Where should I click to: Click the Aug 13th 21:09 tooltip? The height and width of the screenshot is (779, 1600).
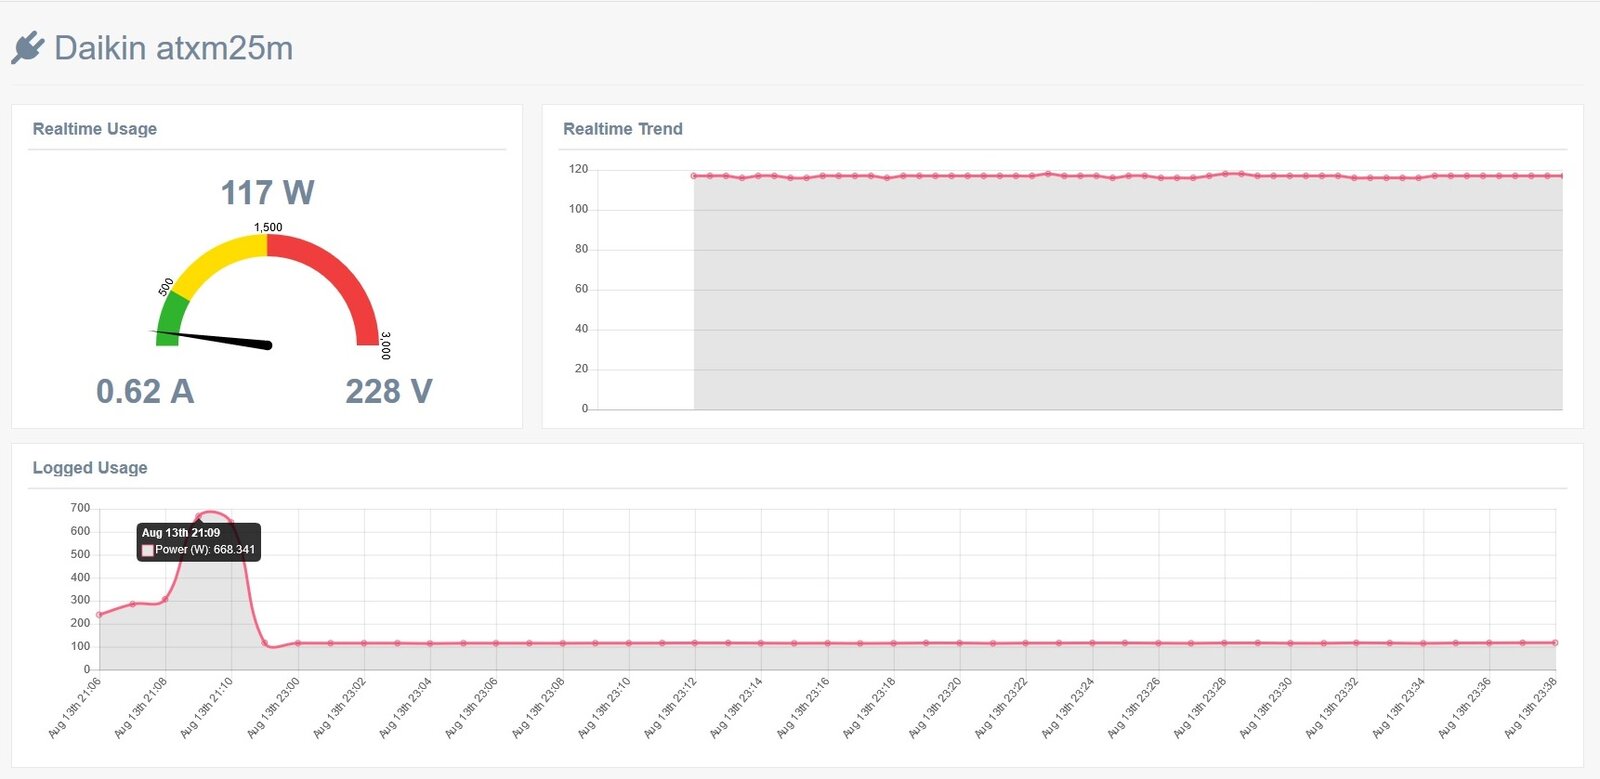(x=199, y=541)
